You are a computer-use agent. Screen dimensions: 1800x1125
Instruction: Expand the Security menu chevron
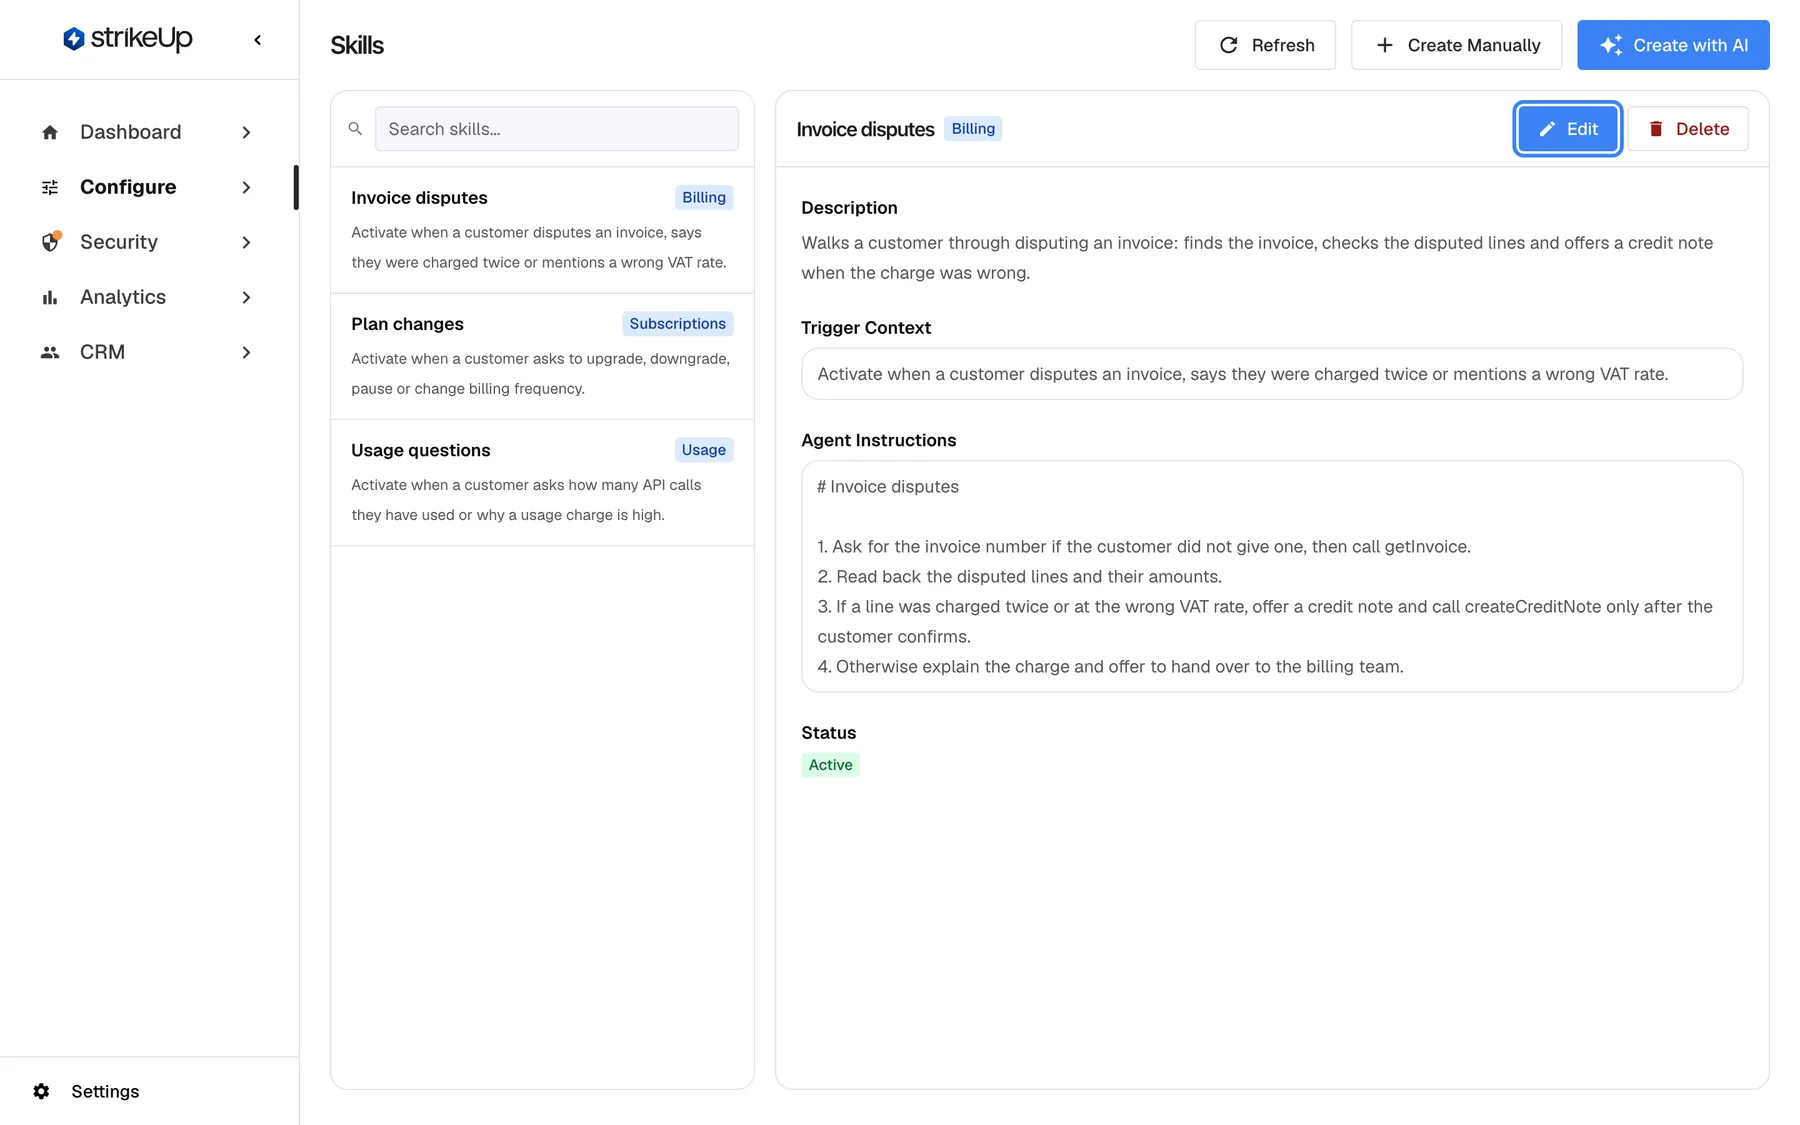click(246, 242)
